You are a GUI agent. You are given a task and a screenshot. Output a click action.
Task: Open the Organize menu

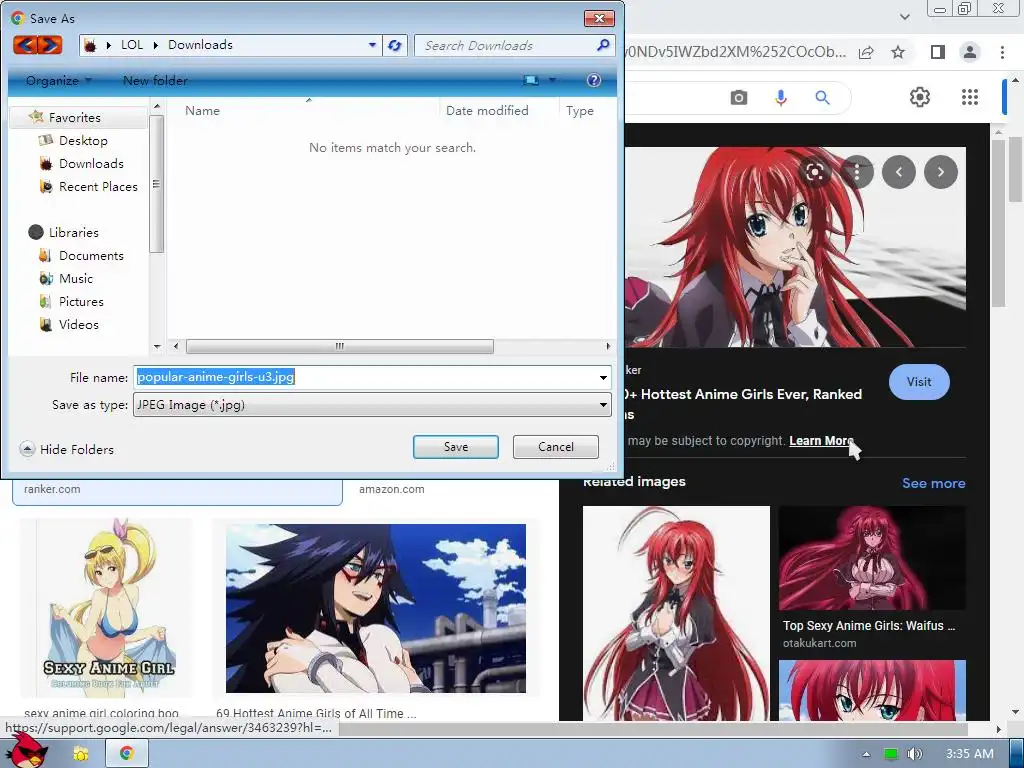pos(59,81)
